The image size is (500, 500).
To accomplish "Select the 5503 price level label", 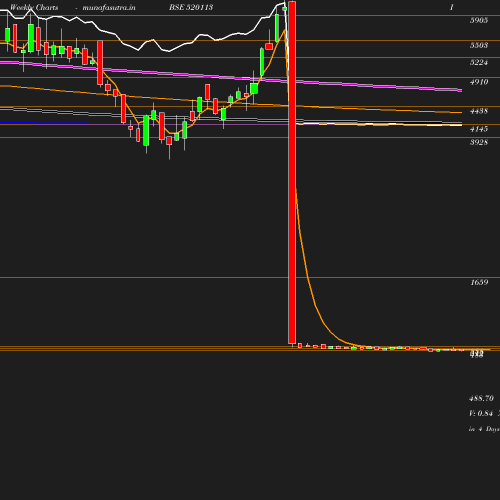I will point(479,45).
